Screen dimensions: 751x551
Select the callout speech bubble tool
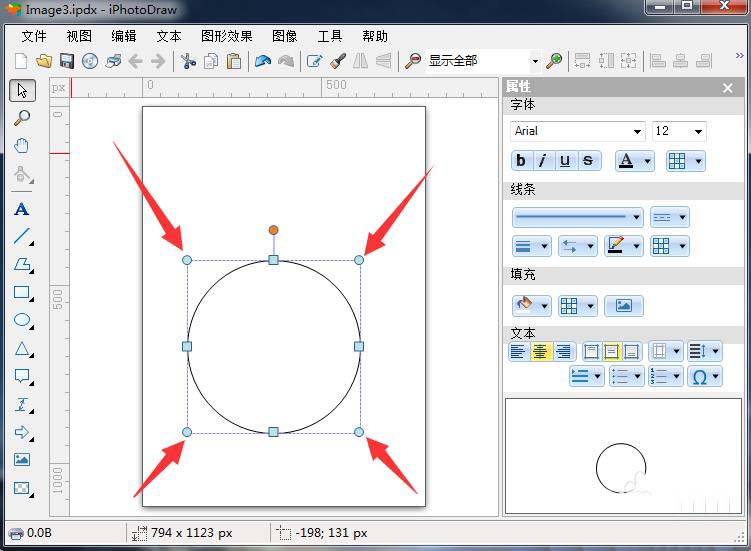(x=23, y=376)
